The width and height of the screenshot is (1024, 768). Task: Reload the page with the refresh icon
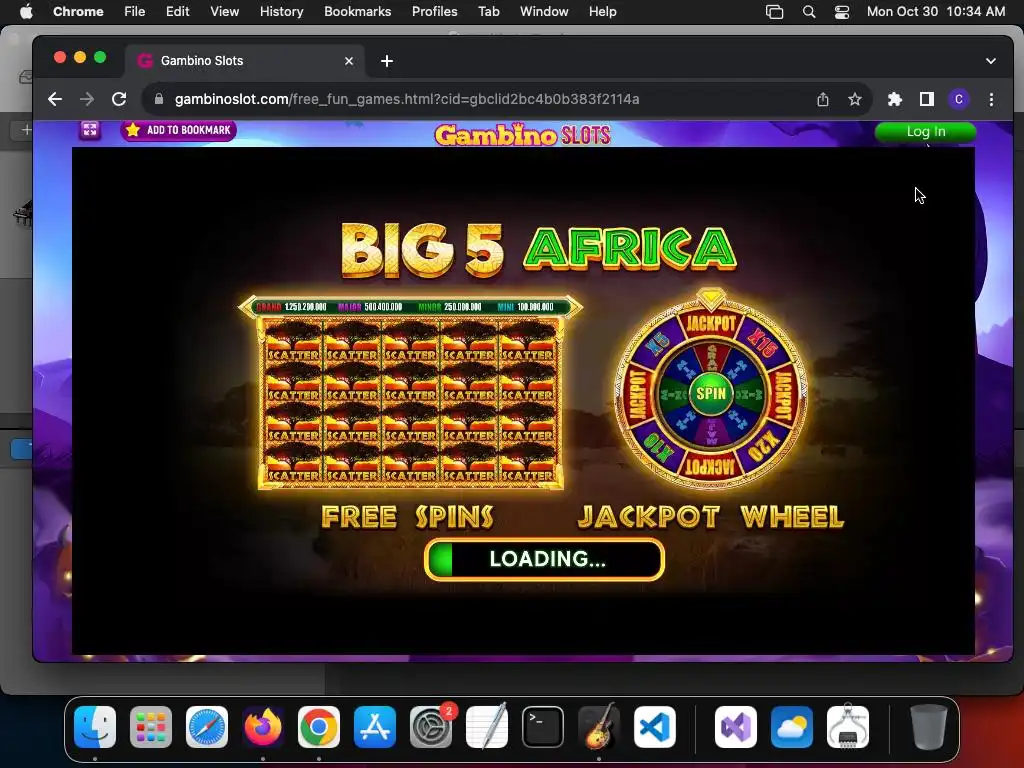point(119,99)
